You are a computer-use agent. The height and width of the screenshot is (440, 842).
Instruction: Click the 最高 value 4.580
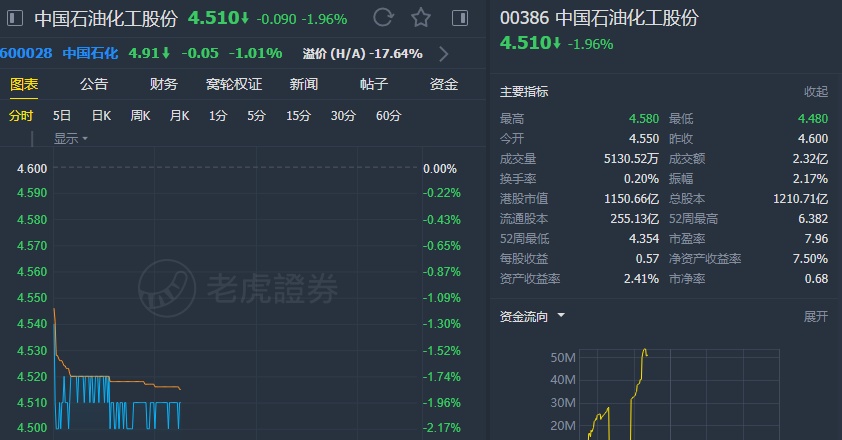tap(644, 119)
